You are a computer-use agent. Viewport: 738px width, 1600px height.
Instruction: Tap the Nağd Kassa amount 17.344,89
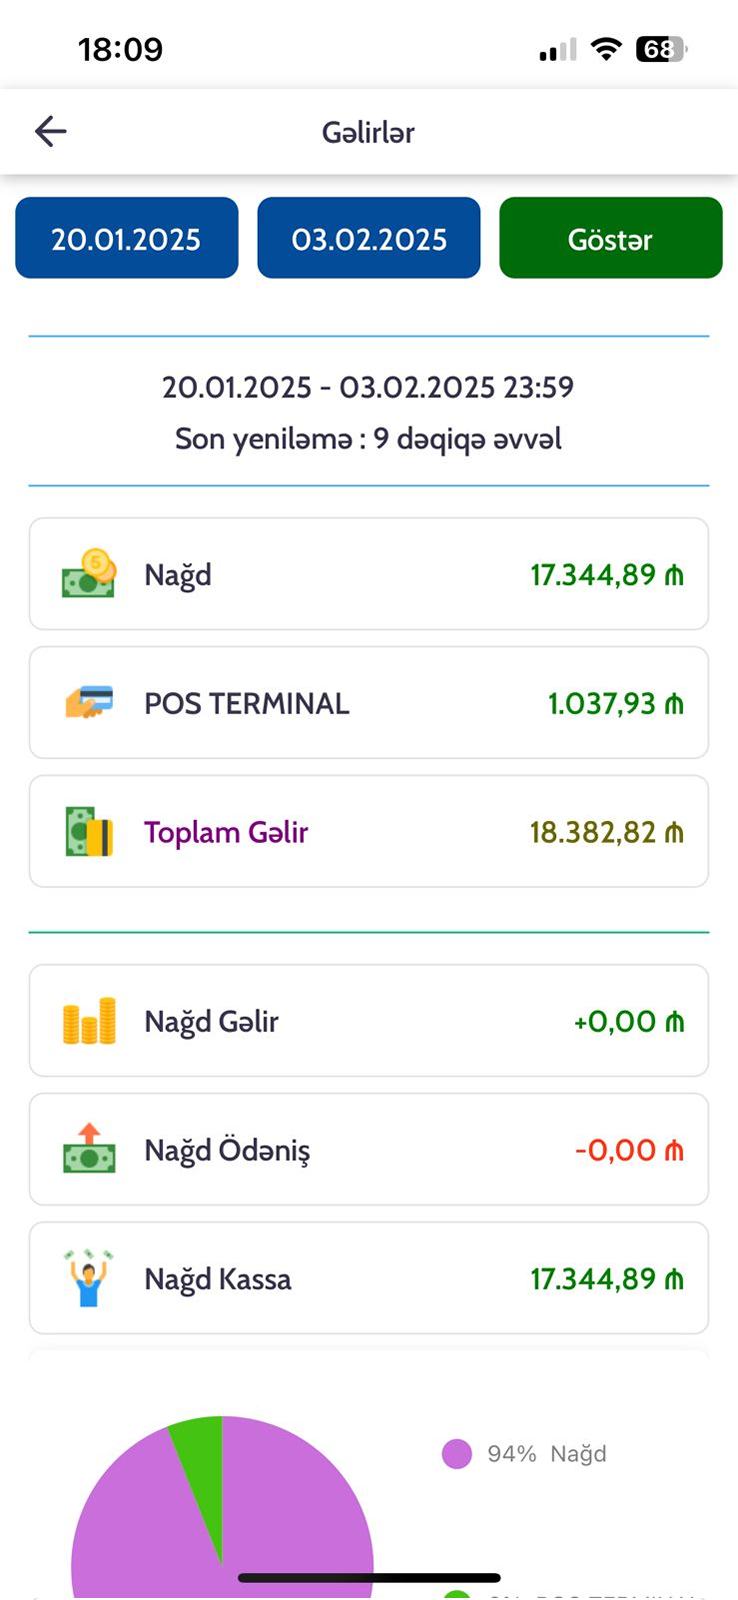(x=606, y=1279)
